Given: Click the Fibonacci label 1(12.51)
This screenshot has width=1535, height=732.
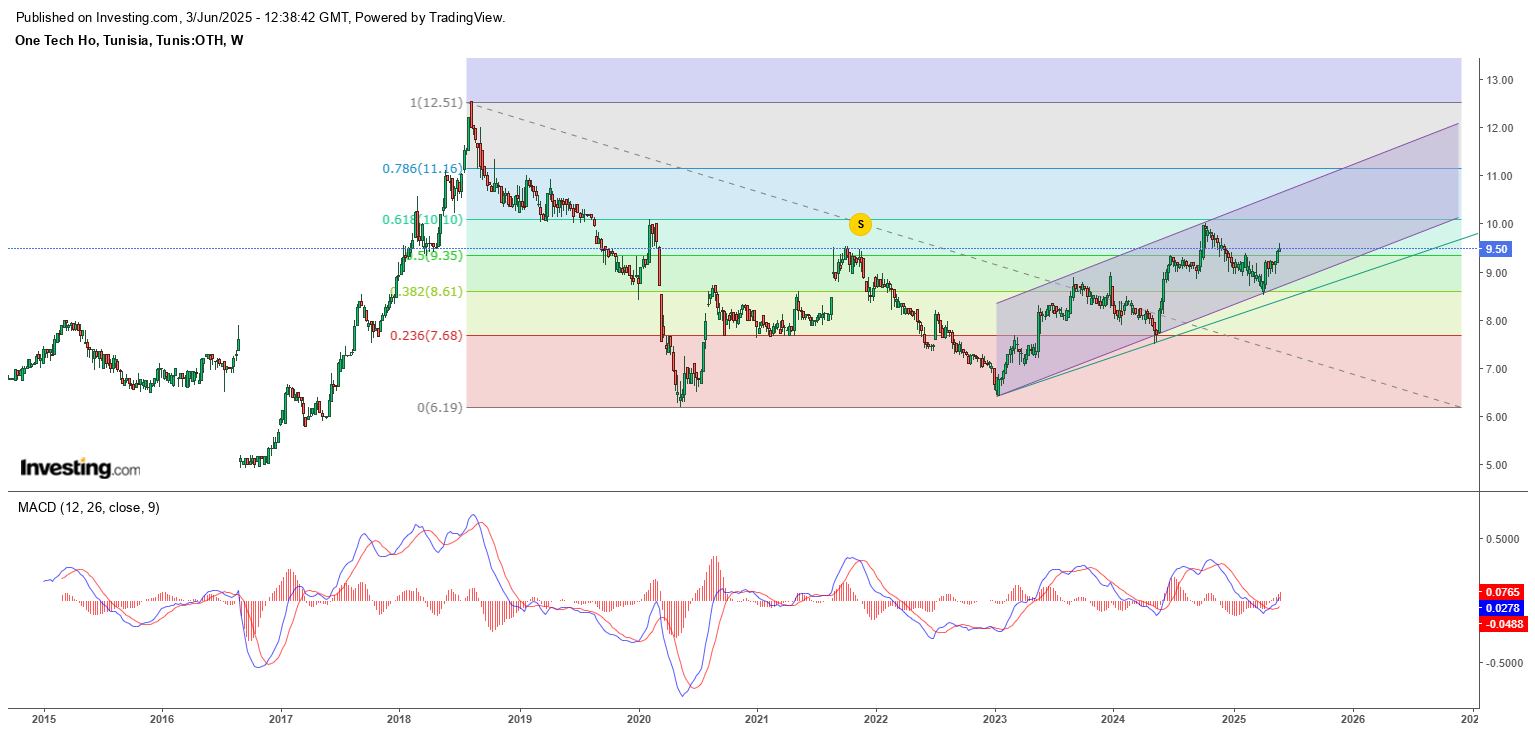Looking at the screenshot, I should (x=436, y=103).
